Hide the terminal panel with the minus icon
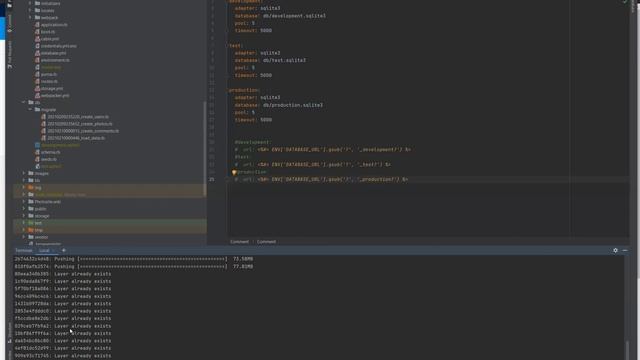640x360 pixels. pos(625,250)
